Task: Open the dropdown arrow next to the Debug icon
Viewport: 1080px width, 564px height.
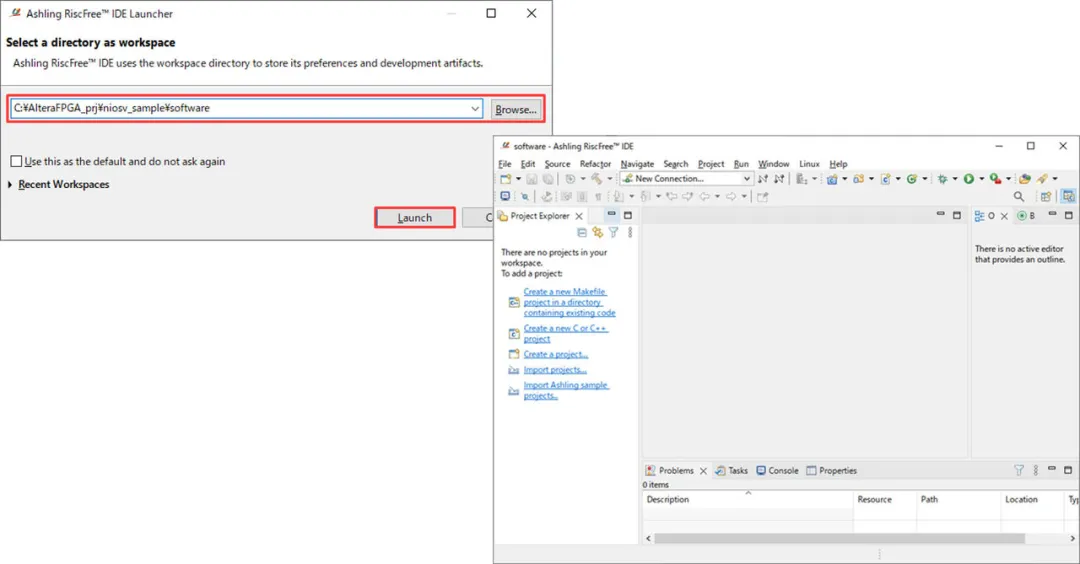Action: pyautogui.click(x=955, y=179)
